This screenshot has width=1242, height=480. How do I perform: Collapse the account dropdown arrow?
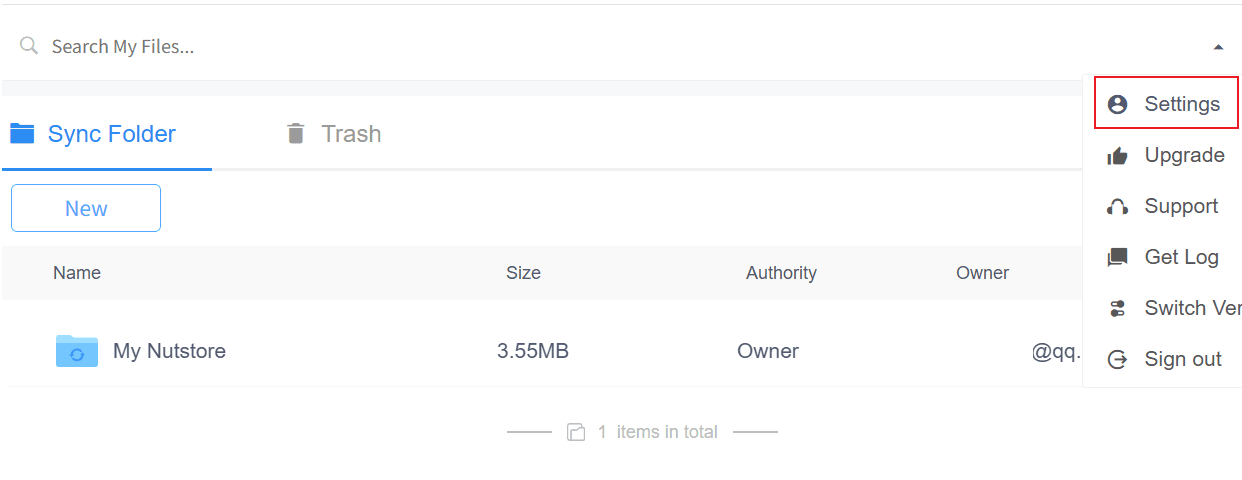click(x=1218, y=47)
